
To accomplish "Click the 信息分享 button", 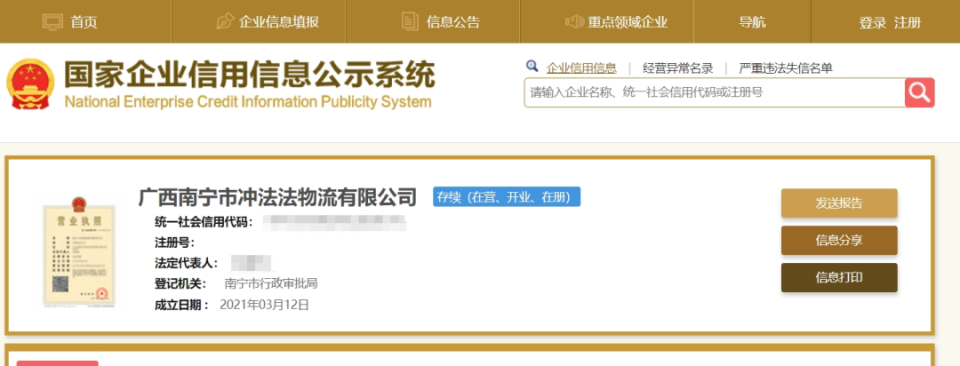I will (839, 241).
